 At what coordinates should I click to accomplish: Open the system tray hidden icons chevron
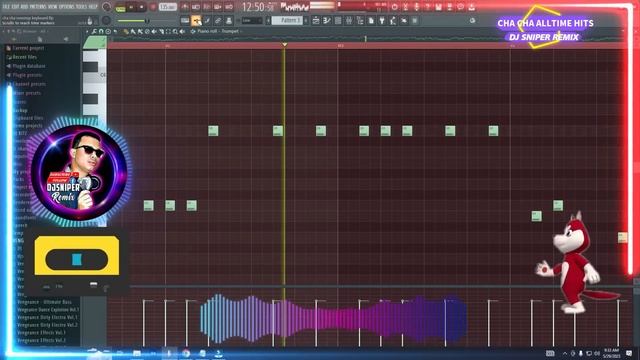tap(565, 353)
